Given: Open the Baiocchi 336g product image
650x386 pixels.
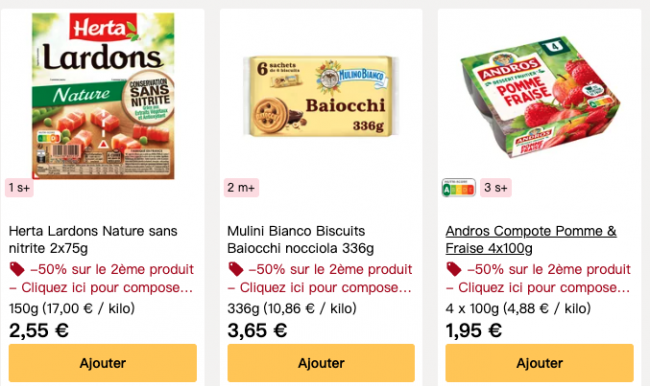Looking at the screenshot, I should [321, 96].
